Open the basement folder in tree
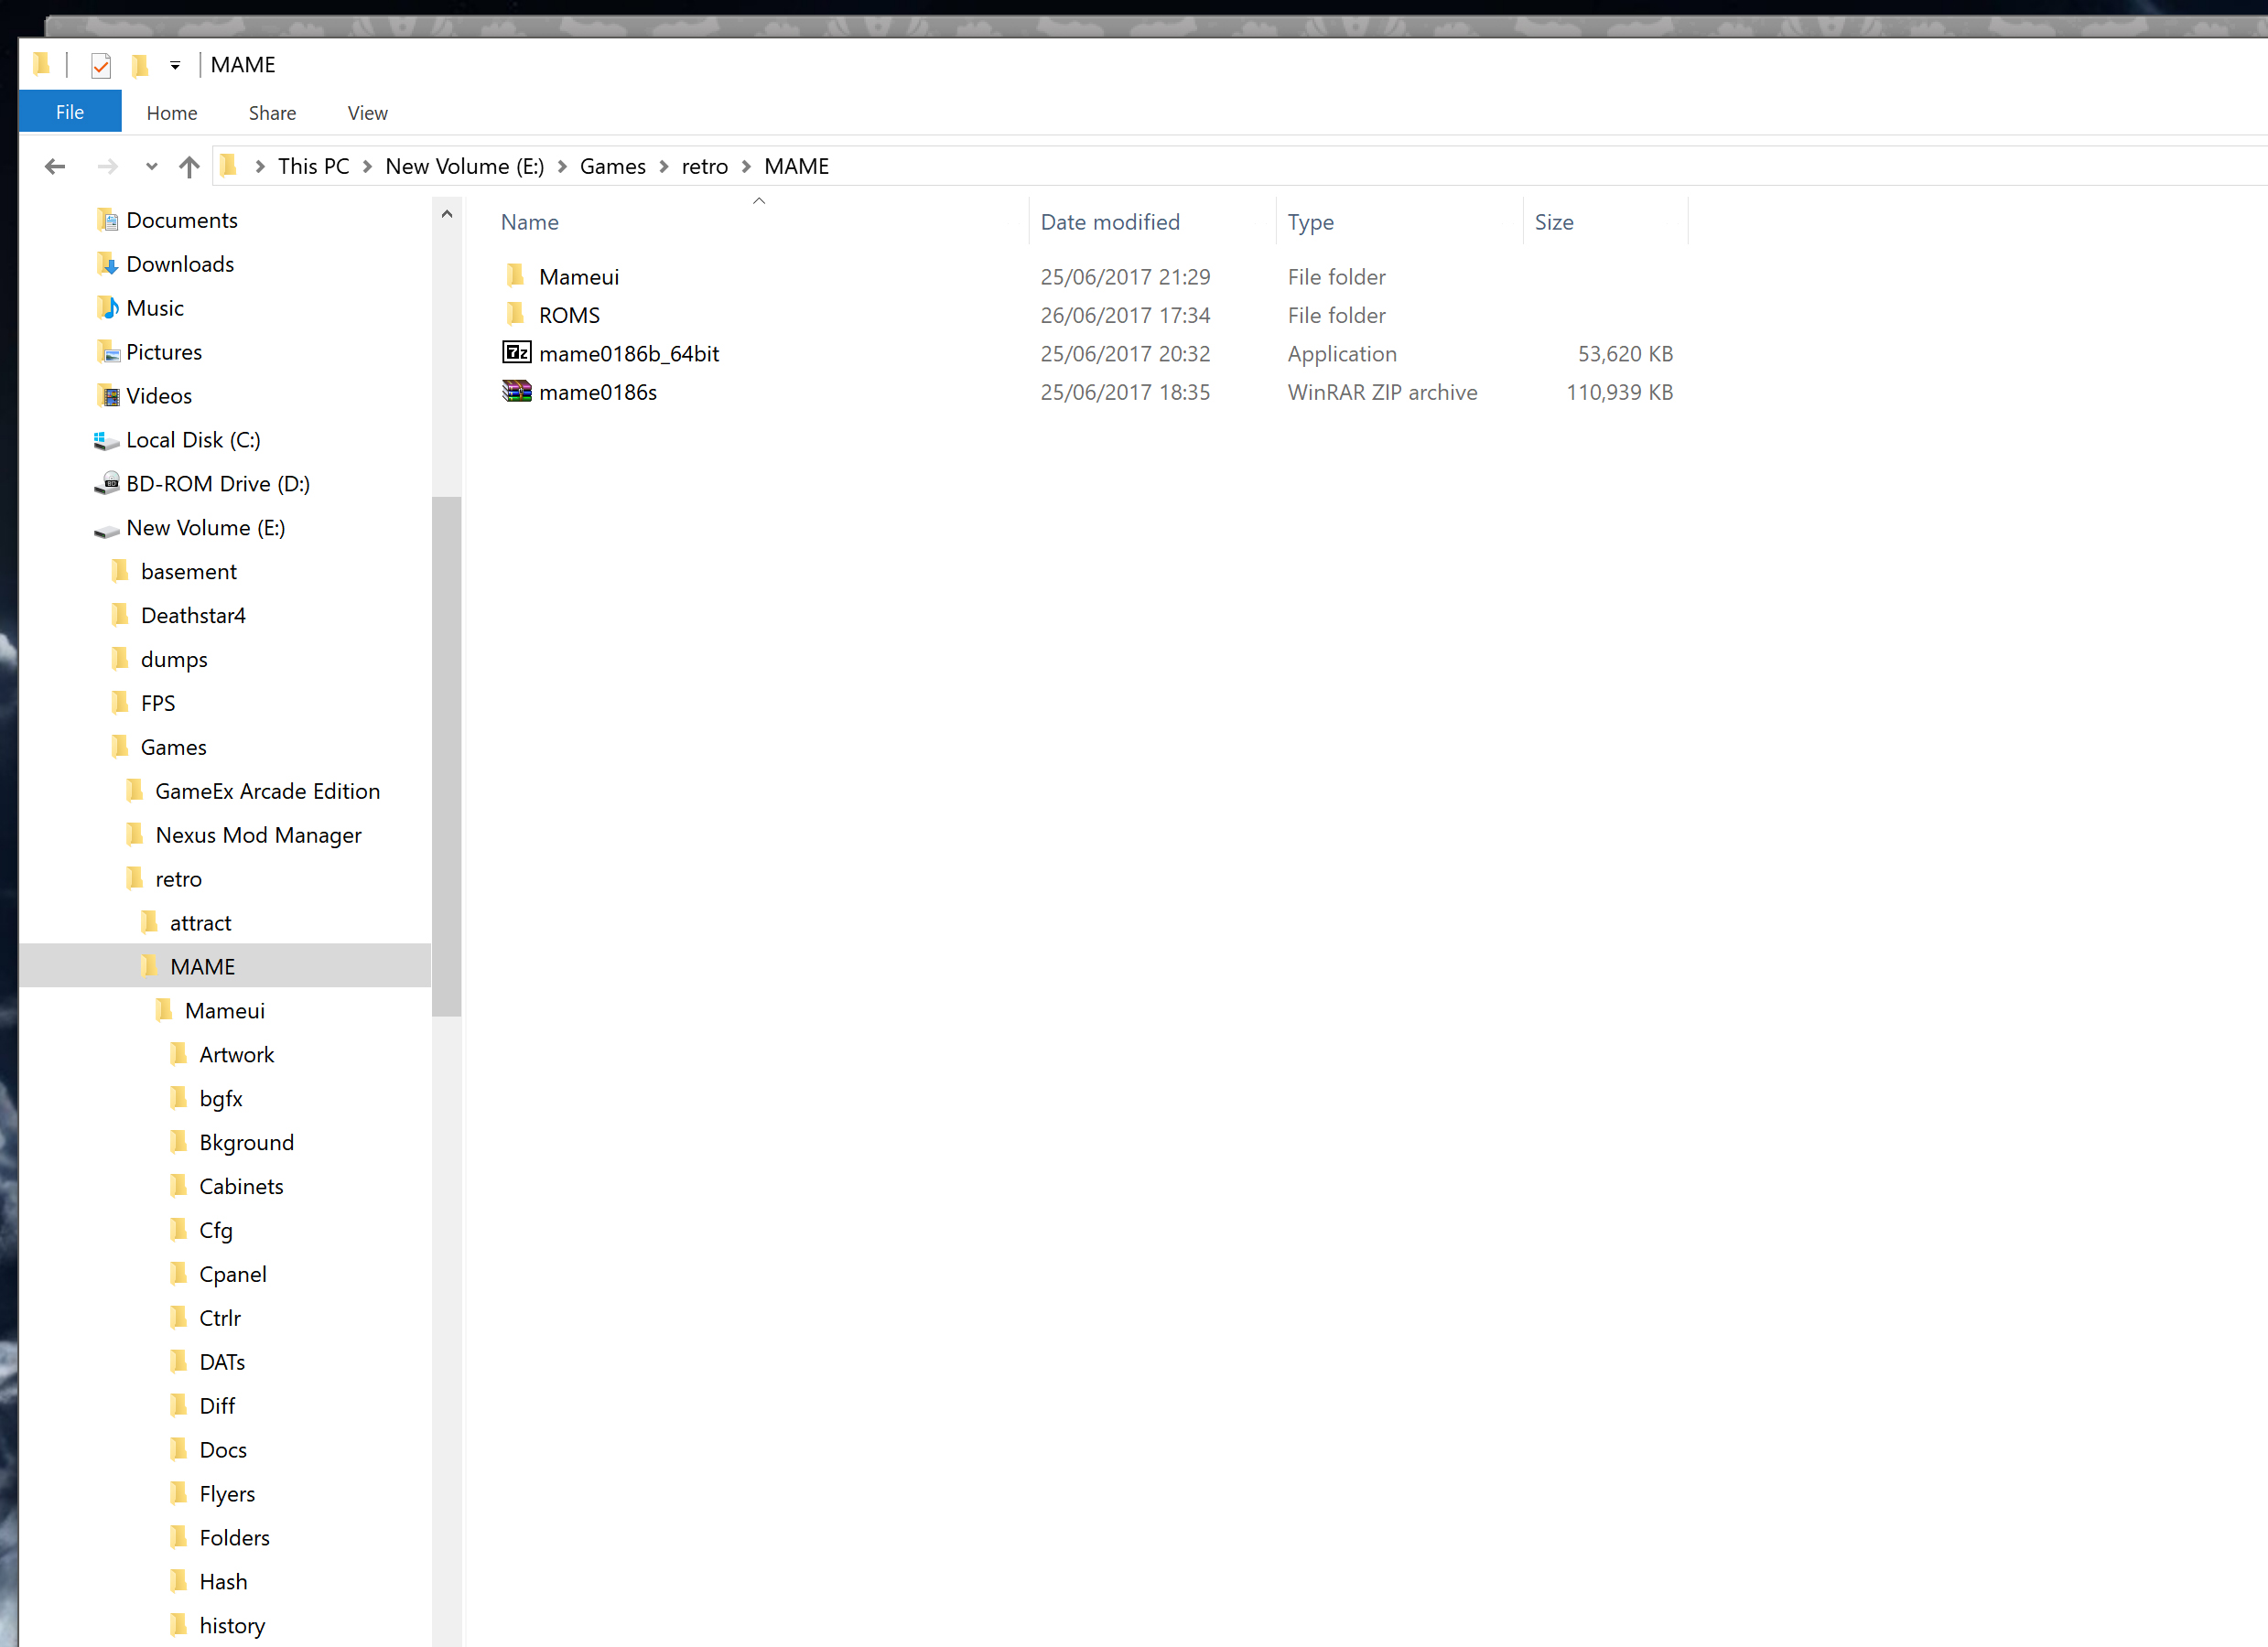The image size is (2268, 1647). tap(188, 571)
